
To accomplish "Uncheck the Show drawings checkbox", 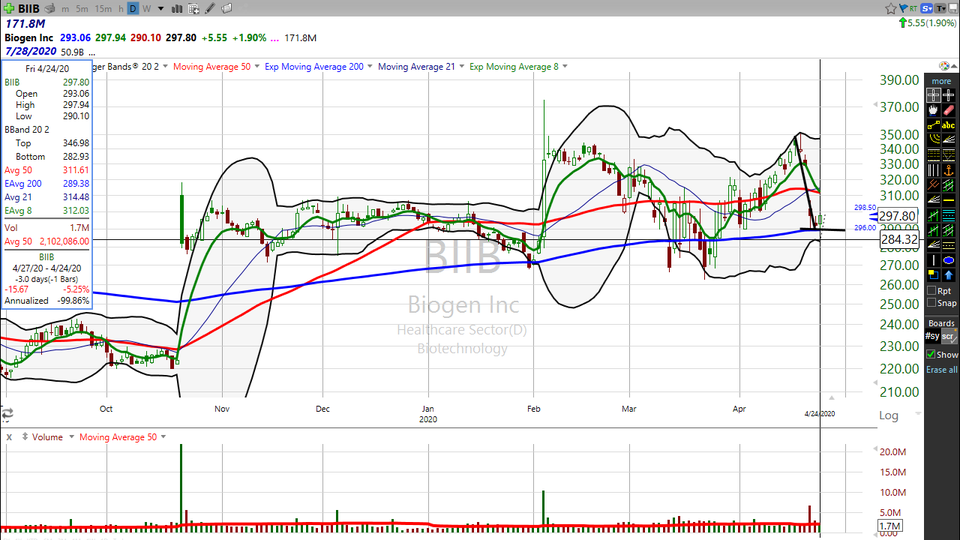I will 931,354.
